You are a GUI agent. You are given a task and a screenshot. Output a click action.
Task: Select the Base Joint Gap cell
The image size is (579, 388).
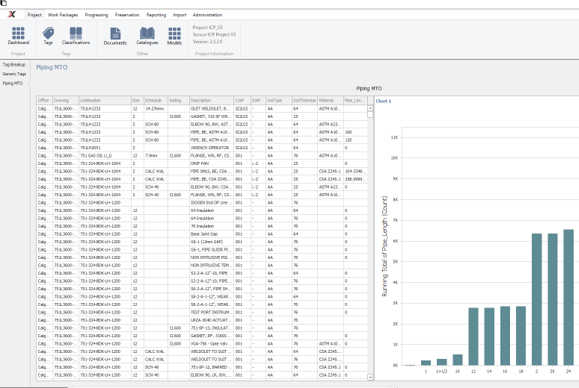[x=211, y=234]
